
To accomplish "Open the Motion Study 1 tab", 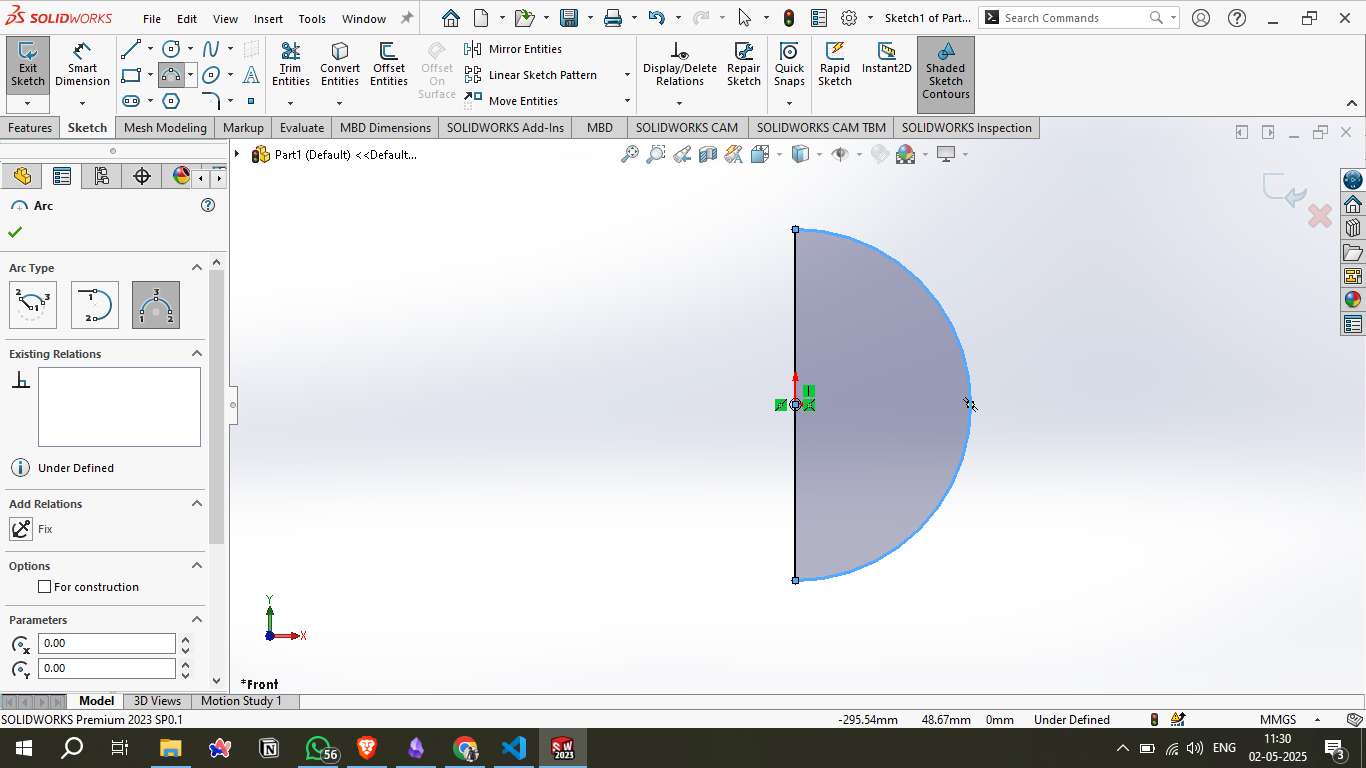I will pyautogui.click(x=241, y=701).
